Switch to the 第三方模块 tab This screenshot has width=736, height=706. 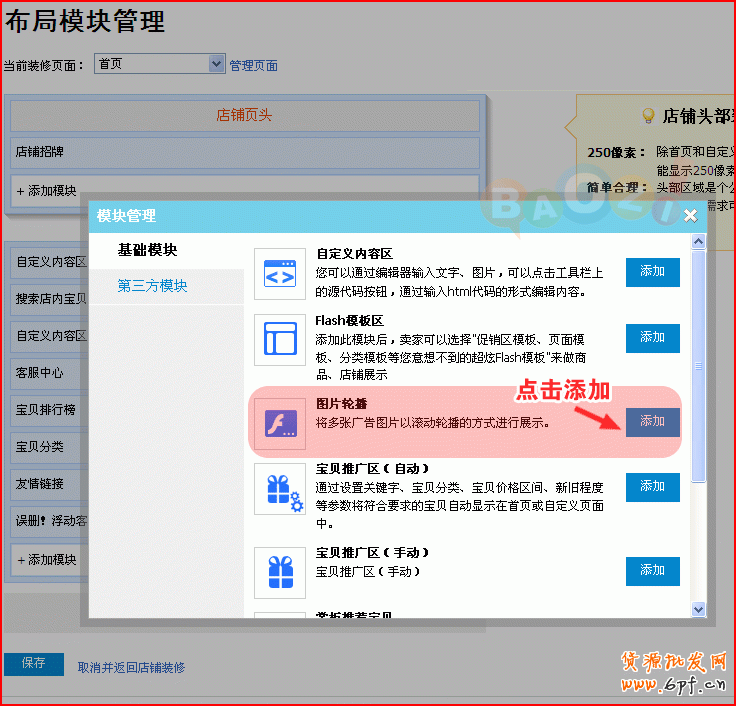152,286
